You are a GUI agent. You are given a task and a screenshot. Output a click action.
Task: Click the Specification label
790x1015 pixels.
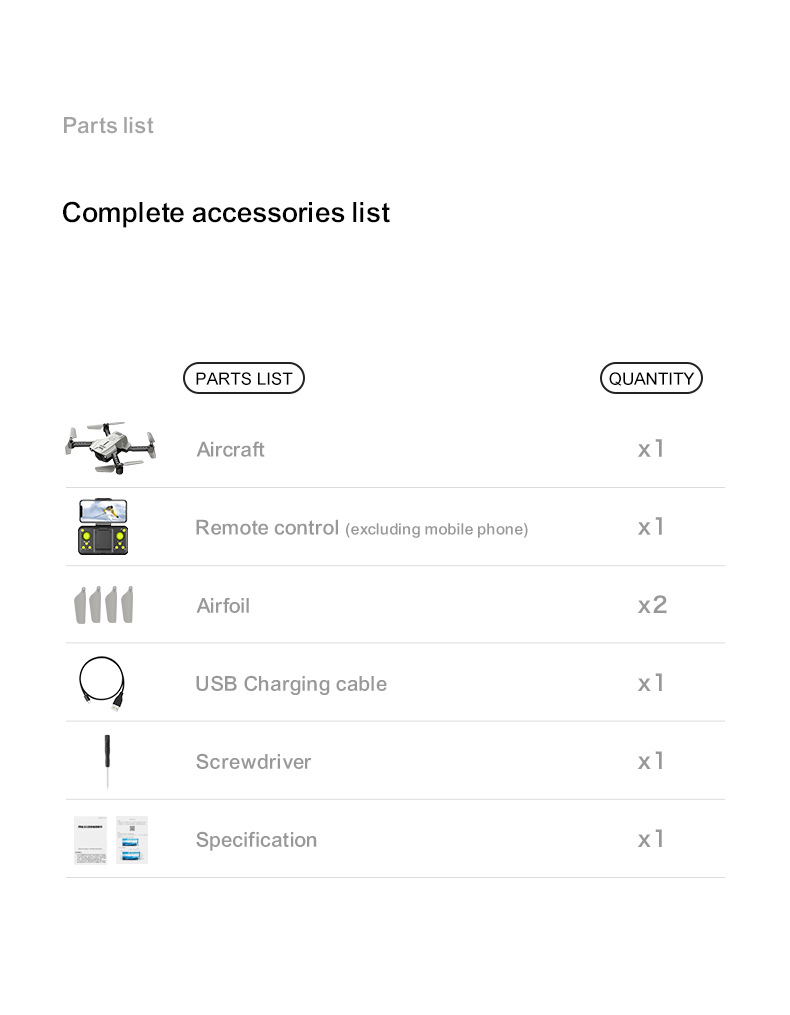point(256,840)
